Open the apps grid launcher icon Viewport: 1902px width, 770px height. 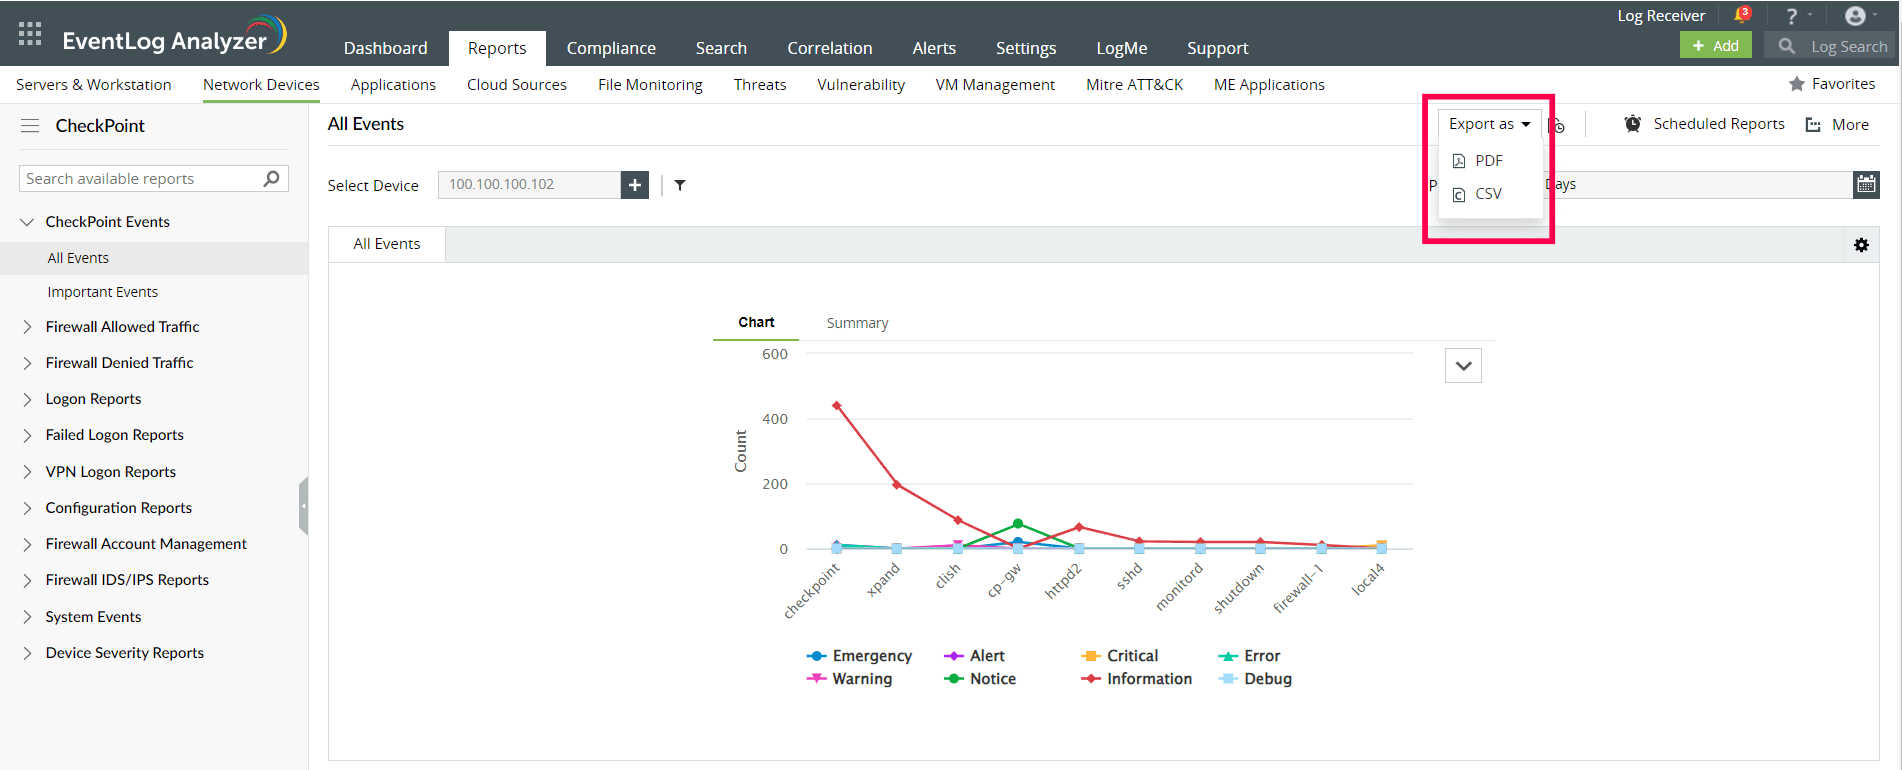click(x=30, y=34)
